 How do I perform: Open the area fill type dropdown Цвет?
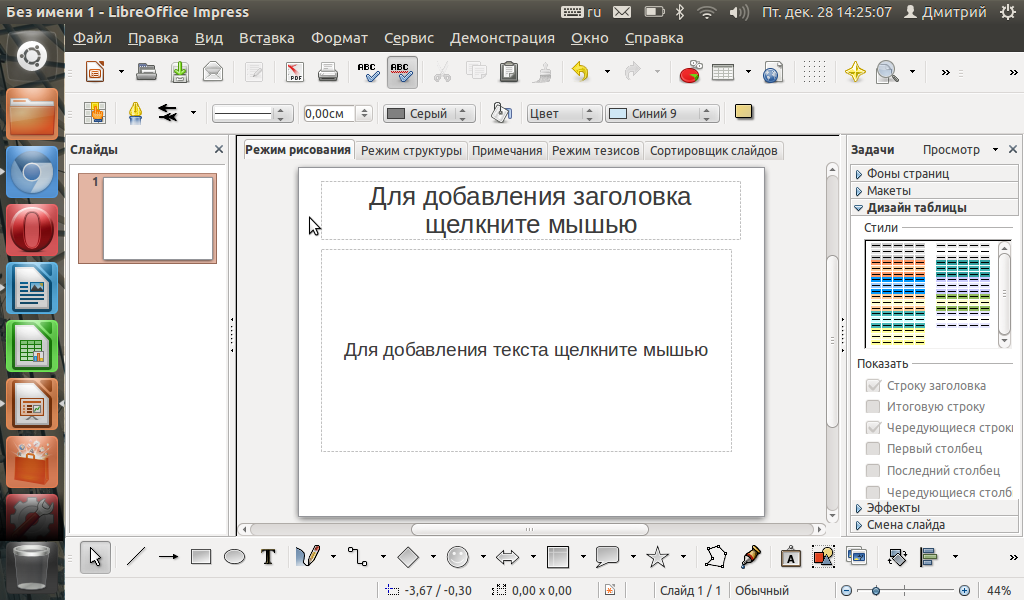coord(564,114)
